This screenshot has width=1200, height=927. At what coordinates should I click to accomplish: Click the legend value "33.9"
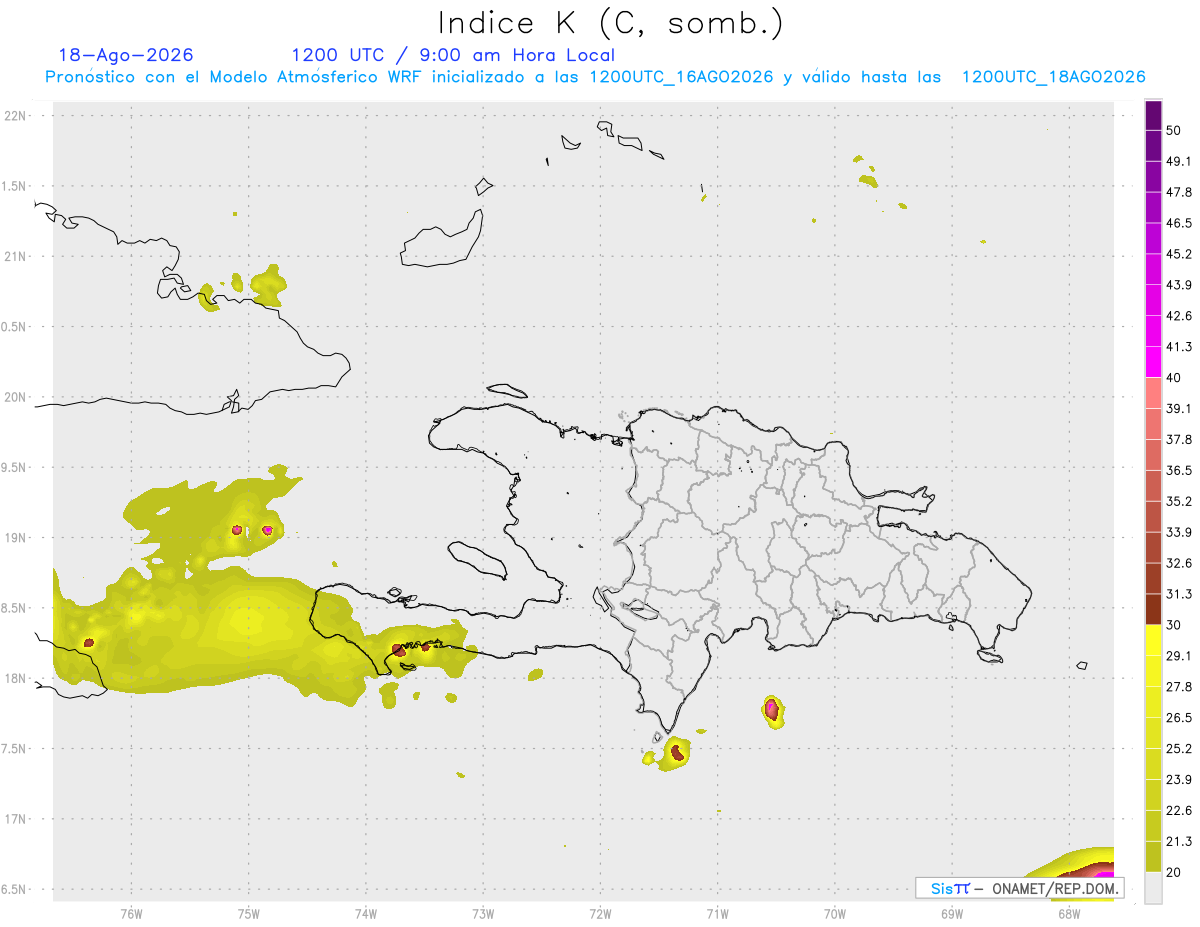click(x=1178, y=532)
